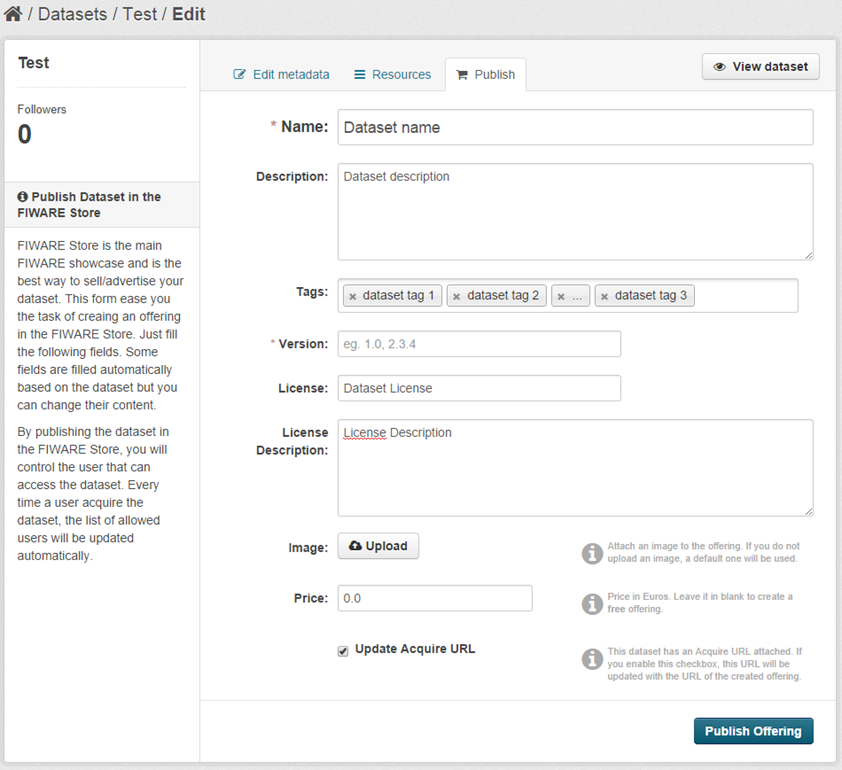Click the Followers count '0'
The width and height of the screenshot is (842, 770).
24,134
